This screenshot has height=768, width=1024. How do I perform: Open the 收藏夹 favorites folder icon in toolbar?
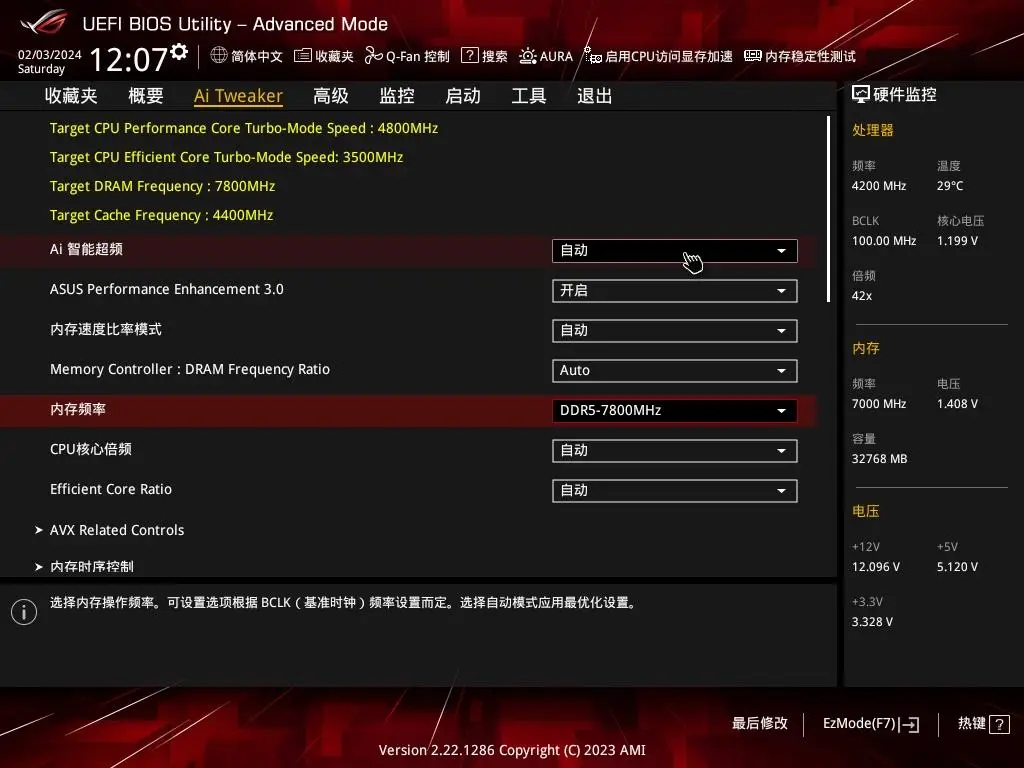tap(303, 56)
